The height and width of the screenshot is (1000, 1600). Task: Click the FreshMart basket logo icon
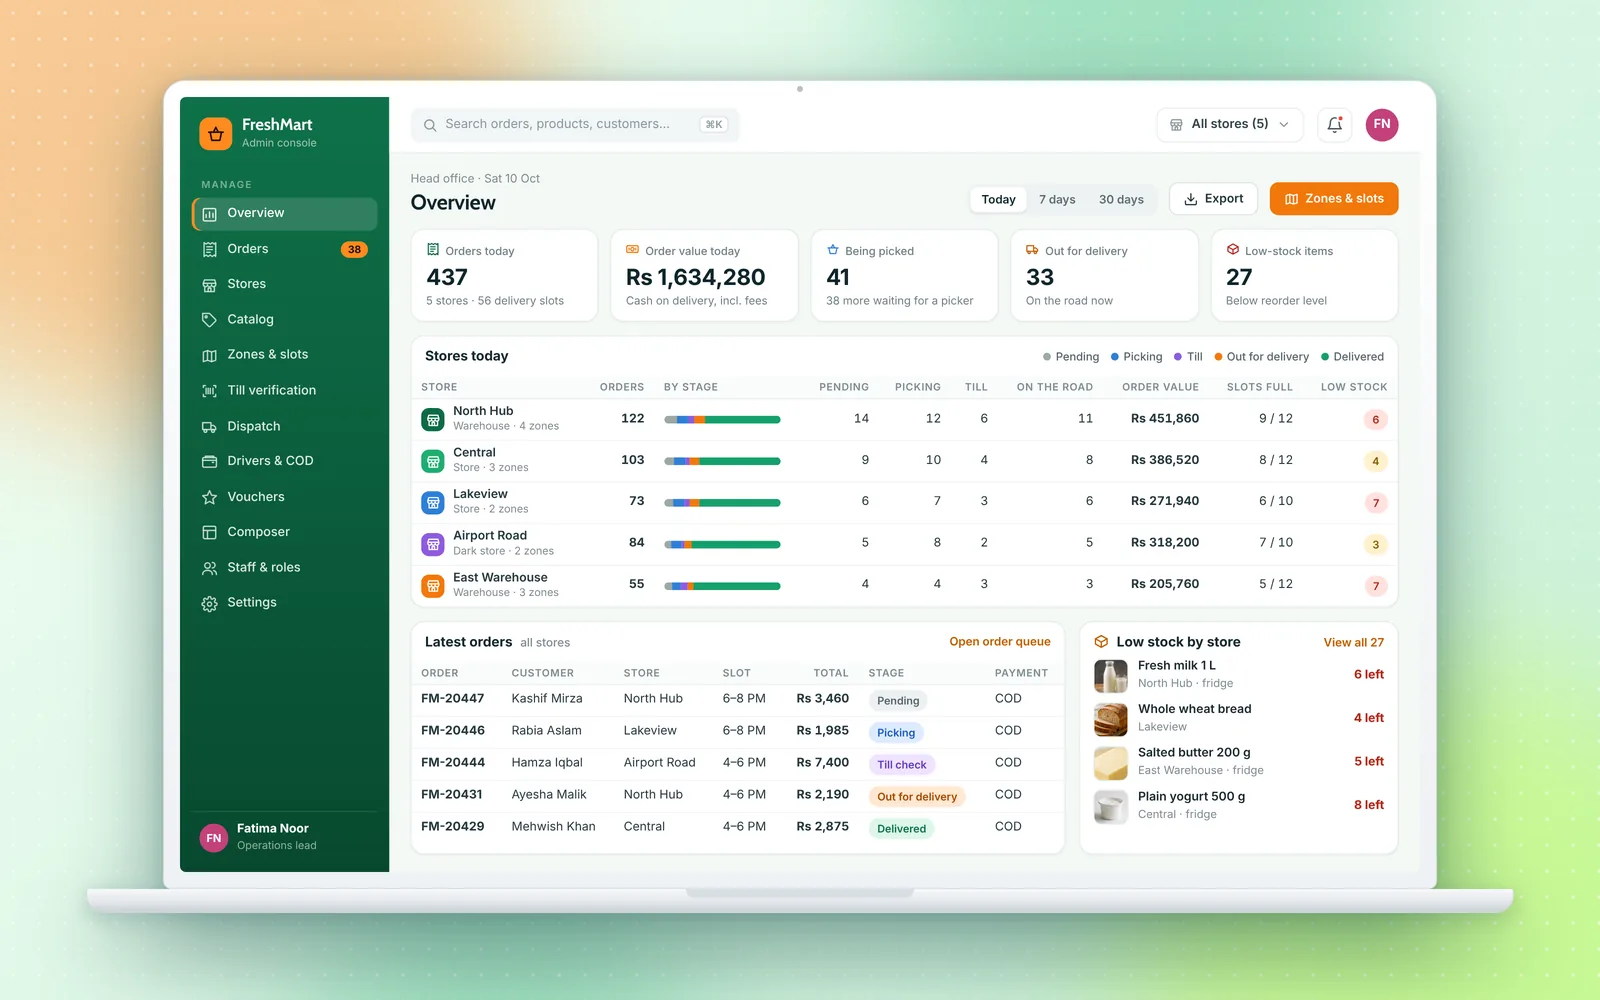(216, 133)
